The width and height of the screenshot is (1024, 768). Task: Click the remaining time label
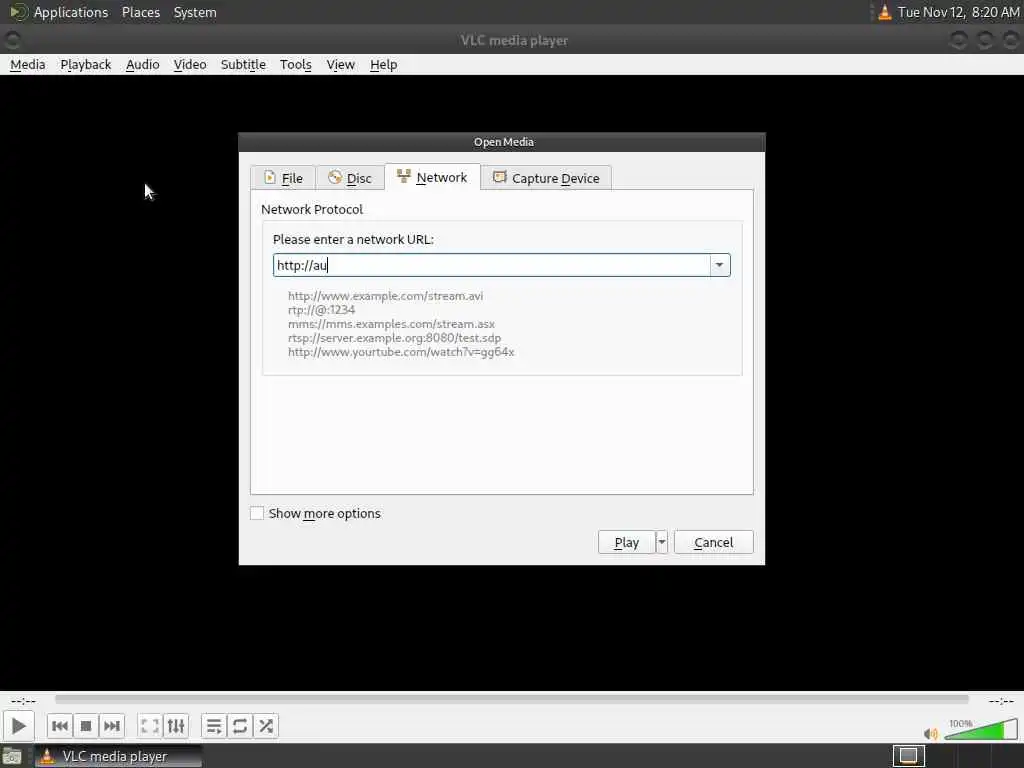click(1000, 701)
